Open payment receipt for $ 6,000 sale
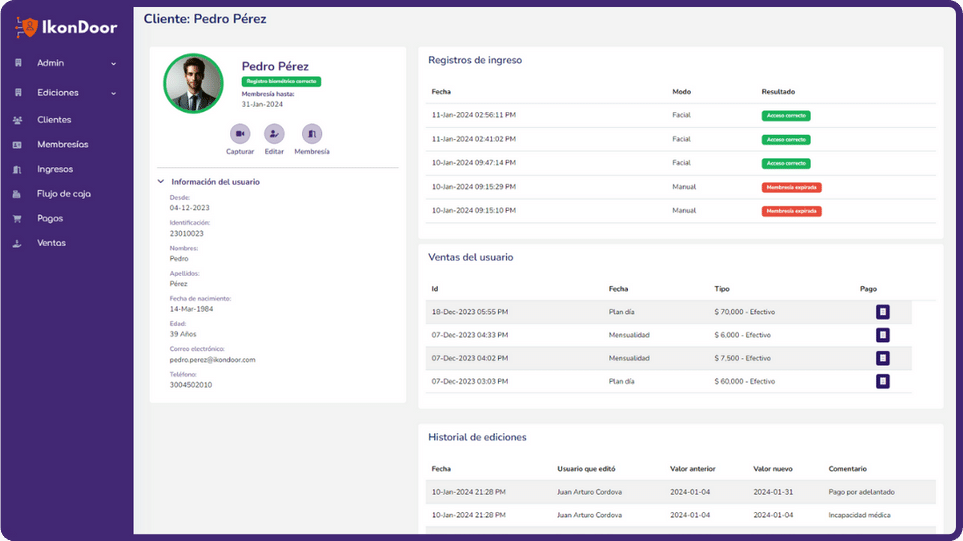The image size is (963, 541). 883,335
